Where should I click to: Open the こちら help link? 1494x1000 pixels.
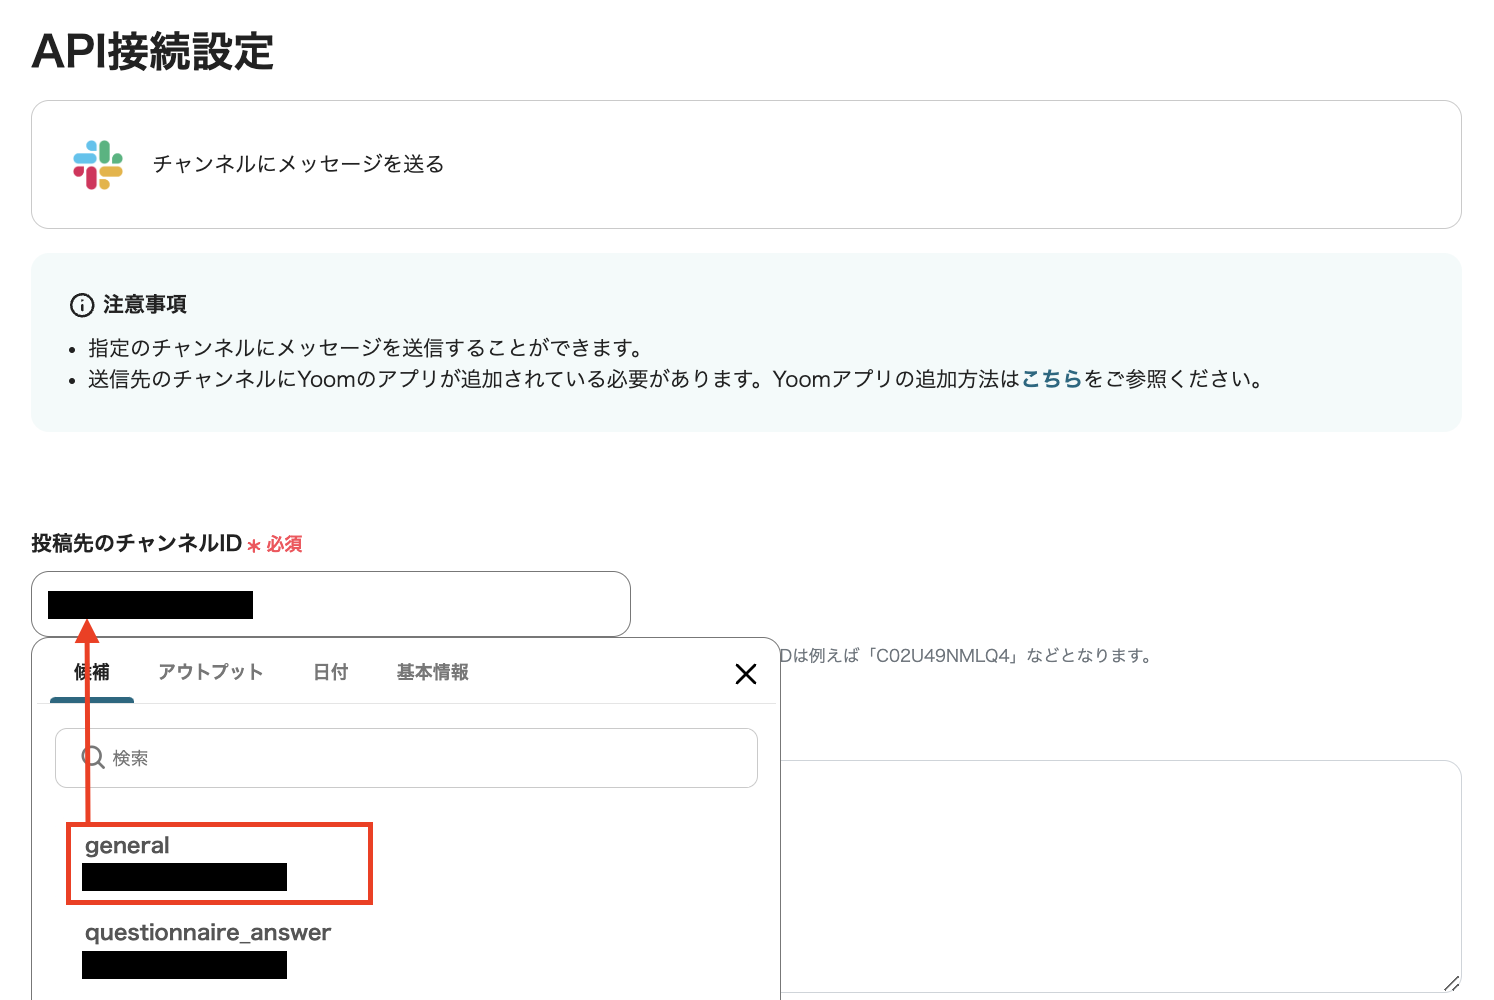click(x=1051, y=379)
